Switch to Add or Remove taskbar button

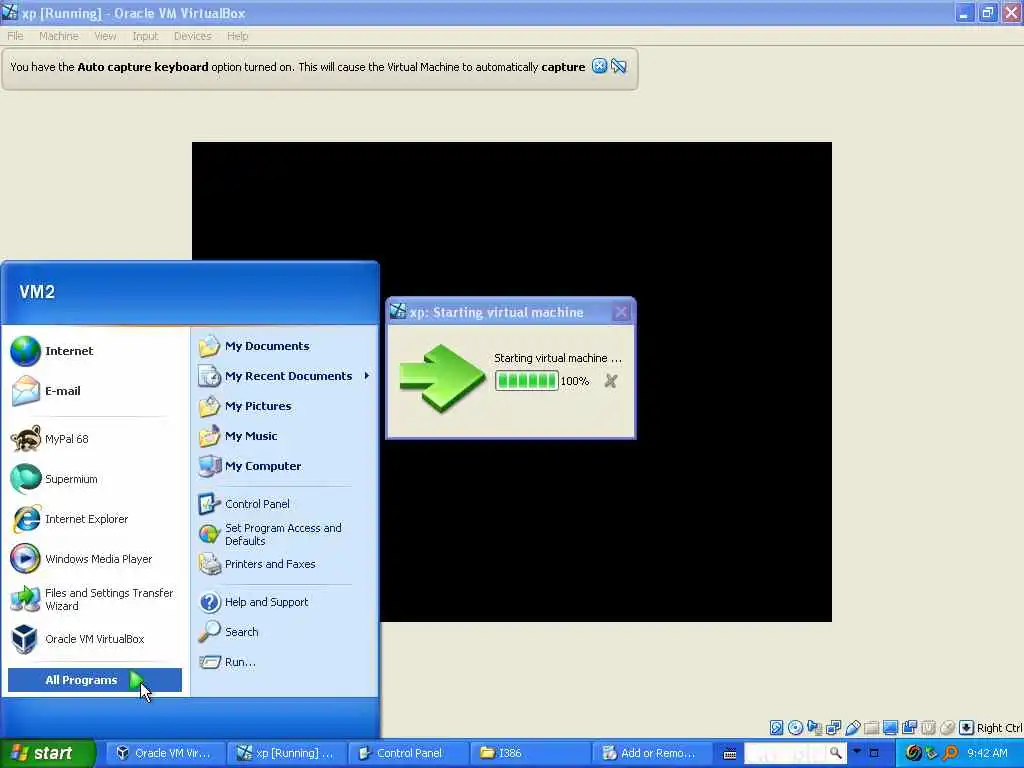tap(650, 753)
